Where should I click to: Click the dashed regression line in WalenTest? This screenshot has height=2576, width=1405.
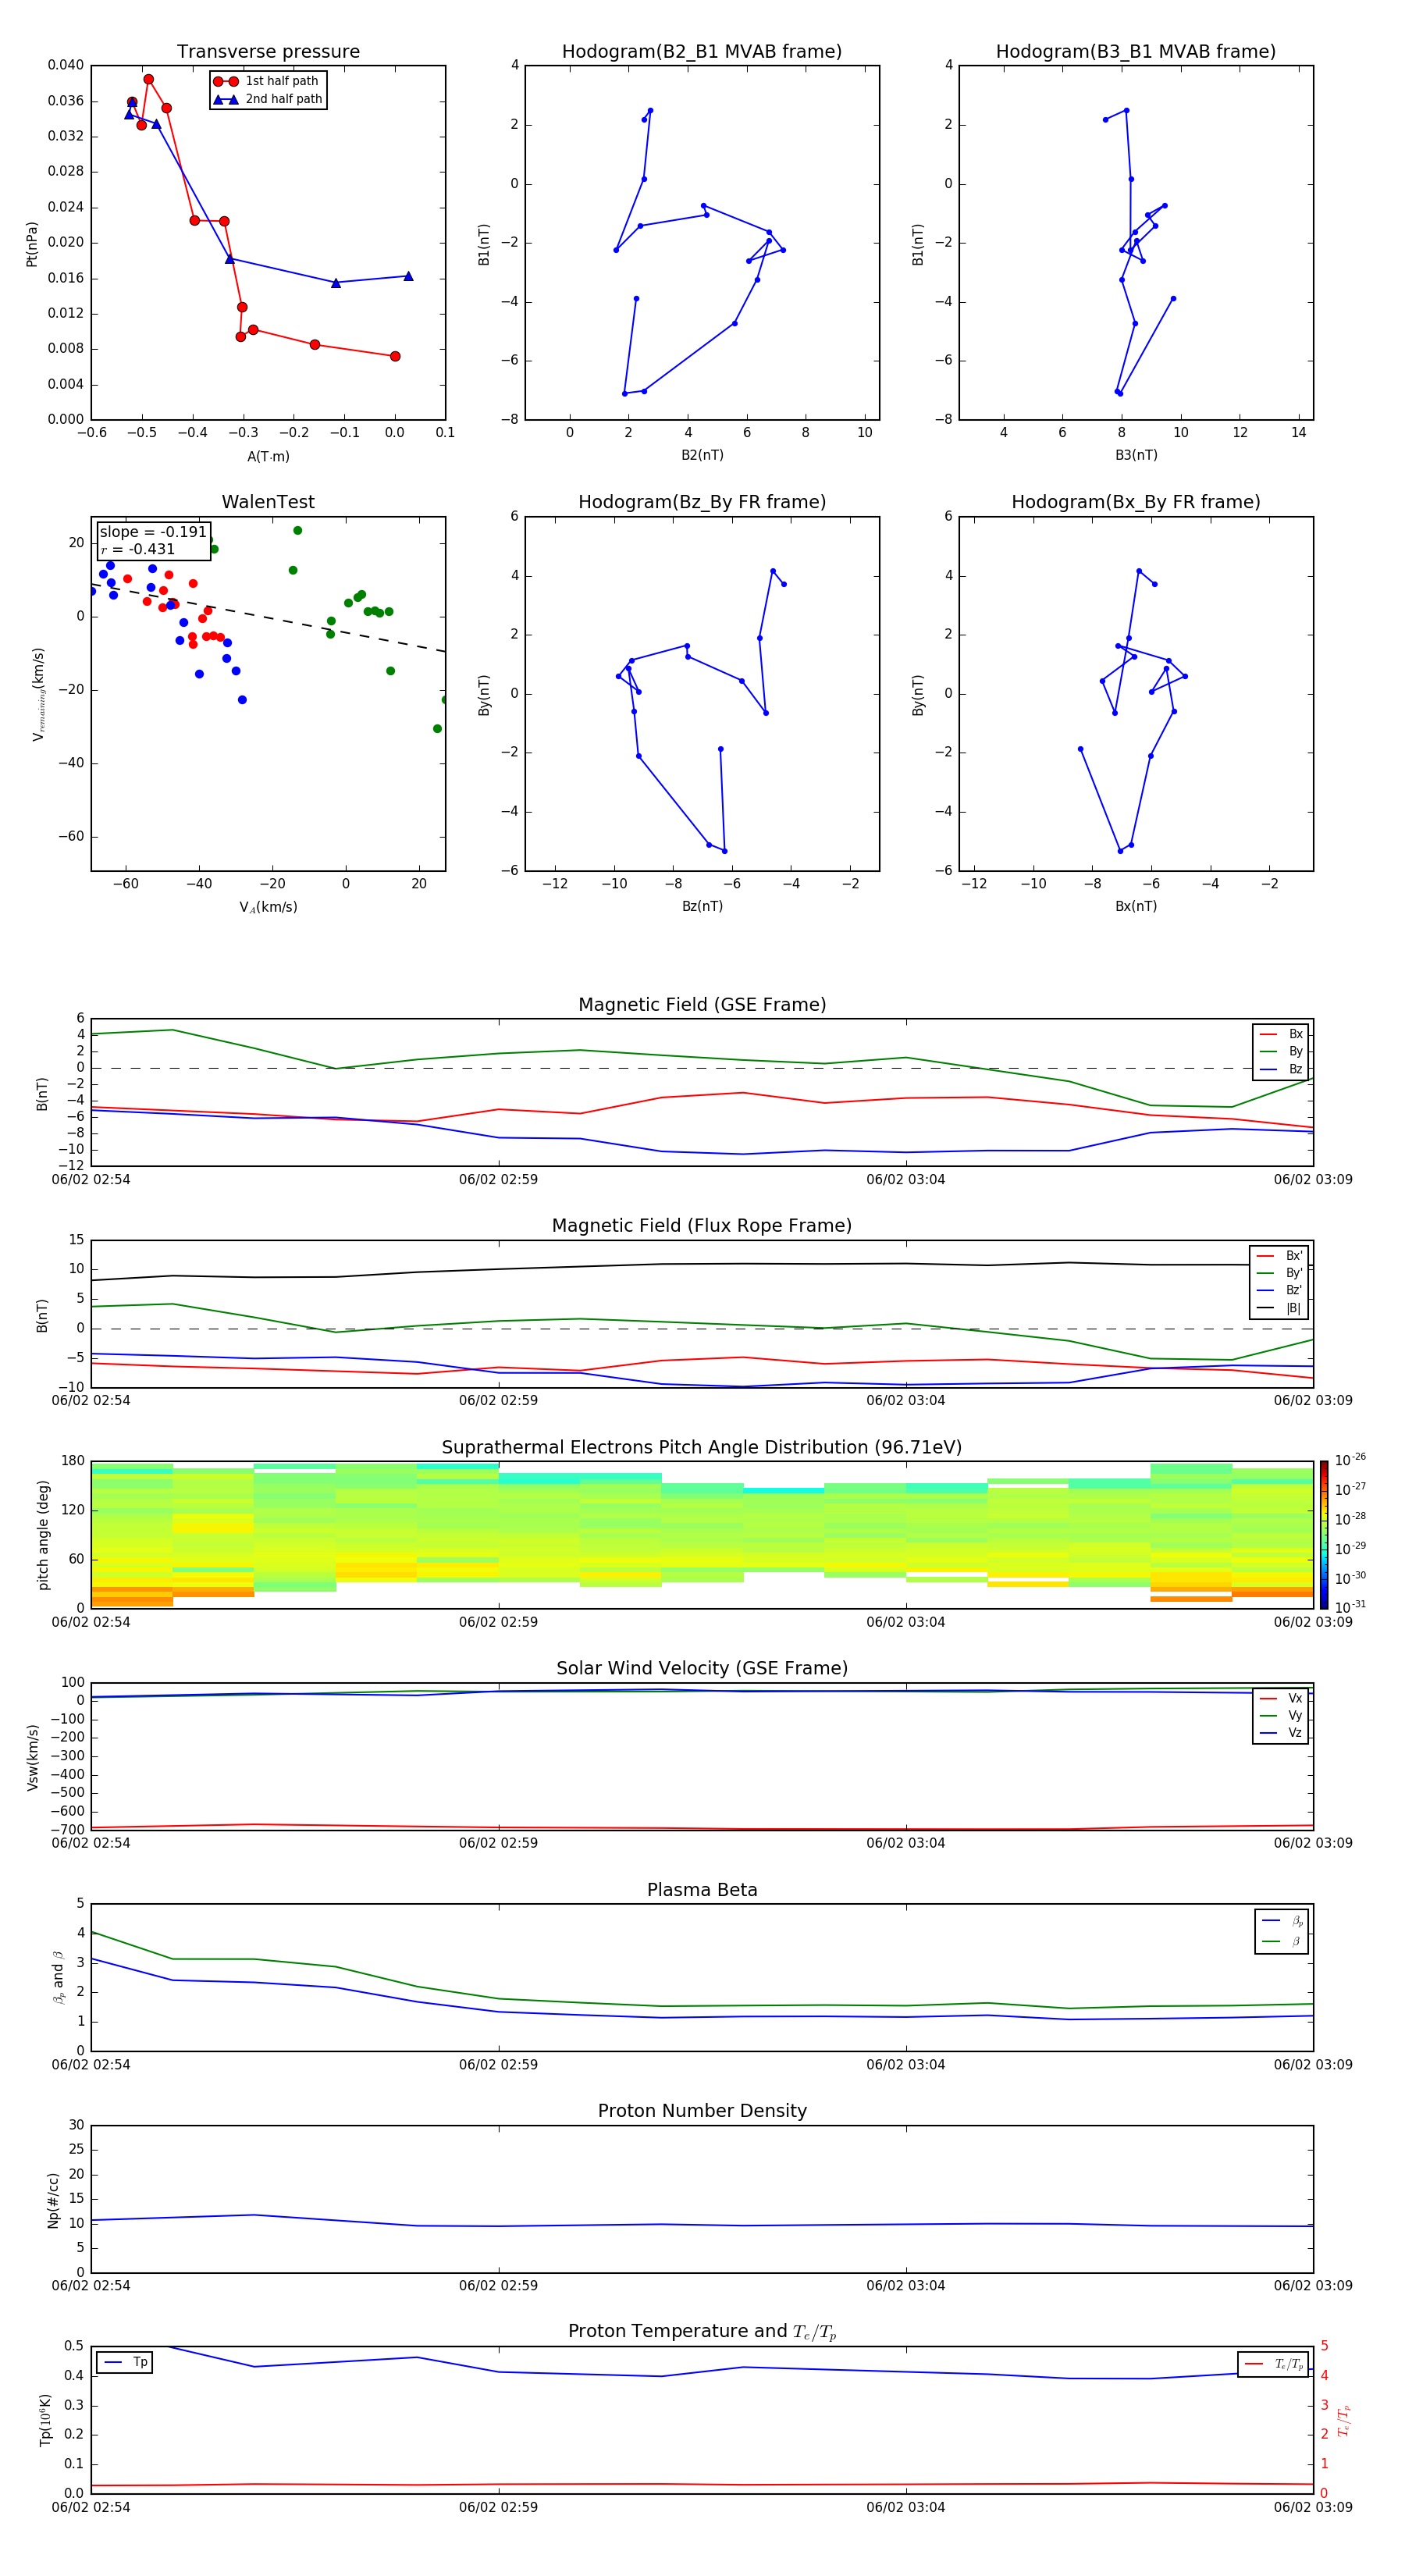(268, 618)
